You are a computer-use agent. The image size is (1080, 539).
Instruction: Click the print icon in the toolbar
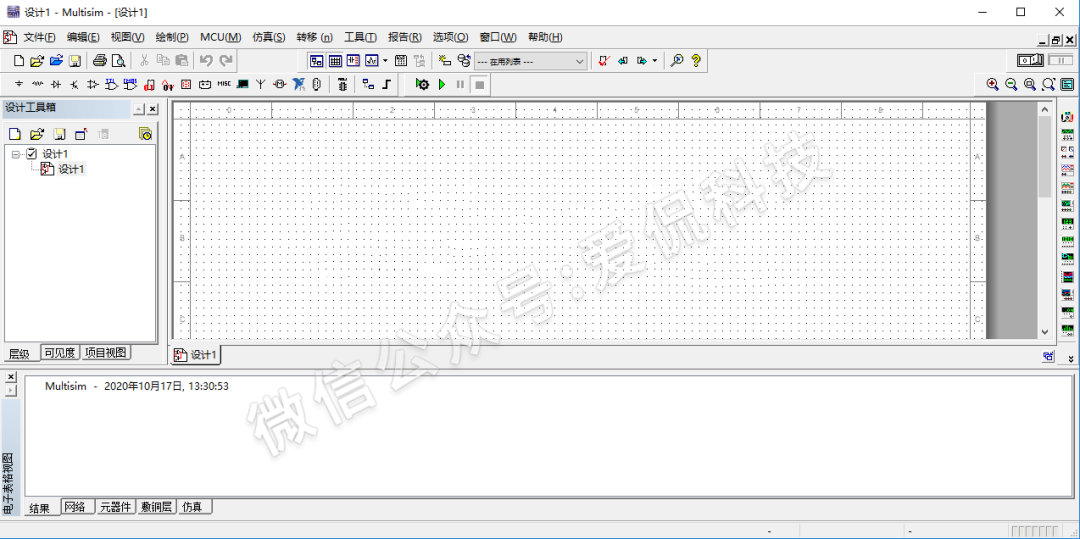tap(99, 61)
